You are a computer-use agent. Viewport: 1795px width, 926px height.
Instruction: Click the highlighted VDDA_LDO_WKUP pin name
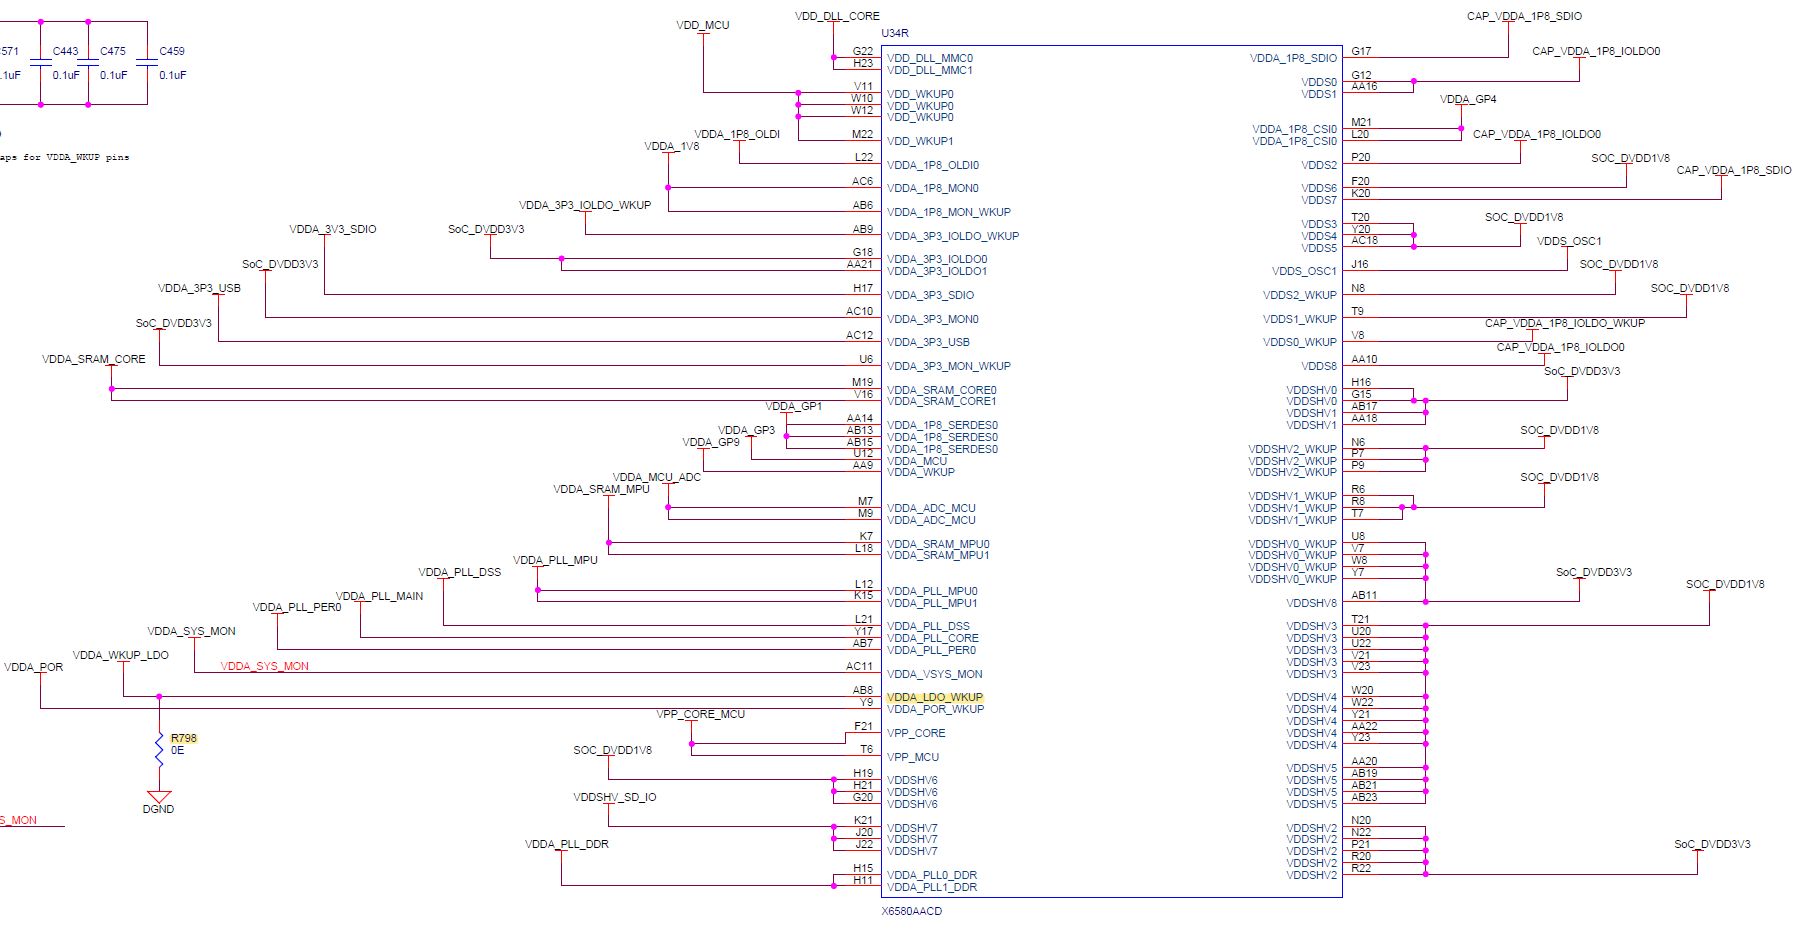(x=935, y=697)
